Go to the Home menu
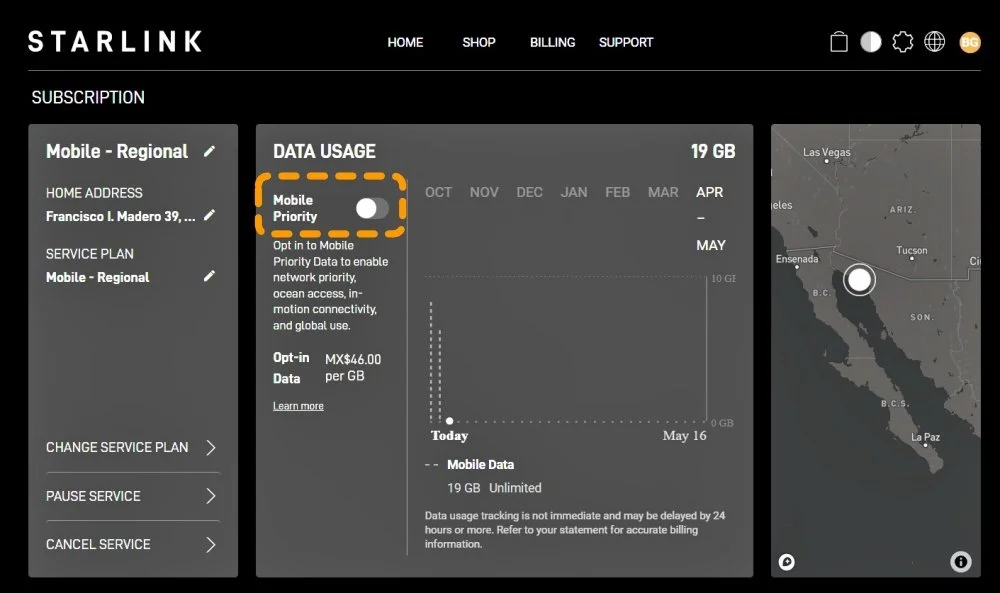The image size is (1000, 593). (x=405, y=42)
